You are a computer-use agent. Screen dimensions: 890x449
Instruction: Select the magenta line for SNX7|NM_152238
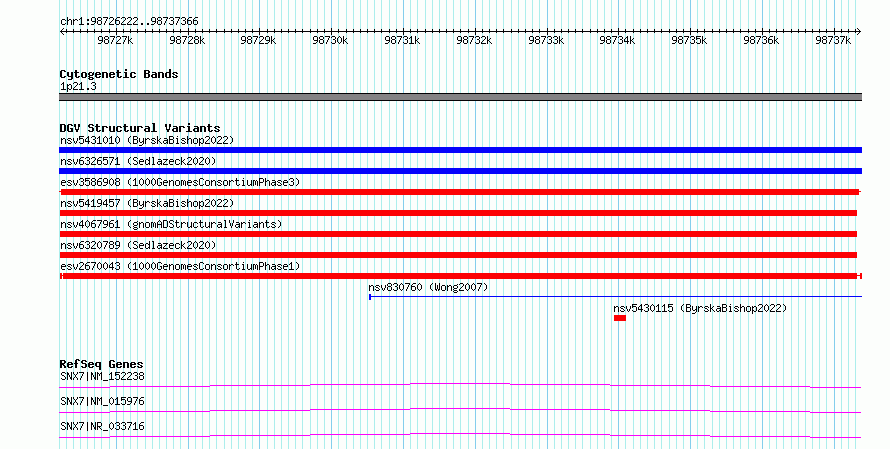tap(460, 386)
